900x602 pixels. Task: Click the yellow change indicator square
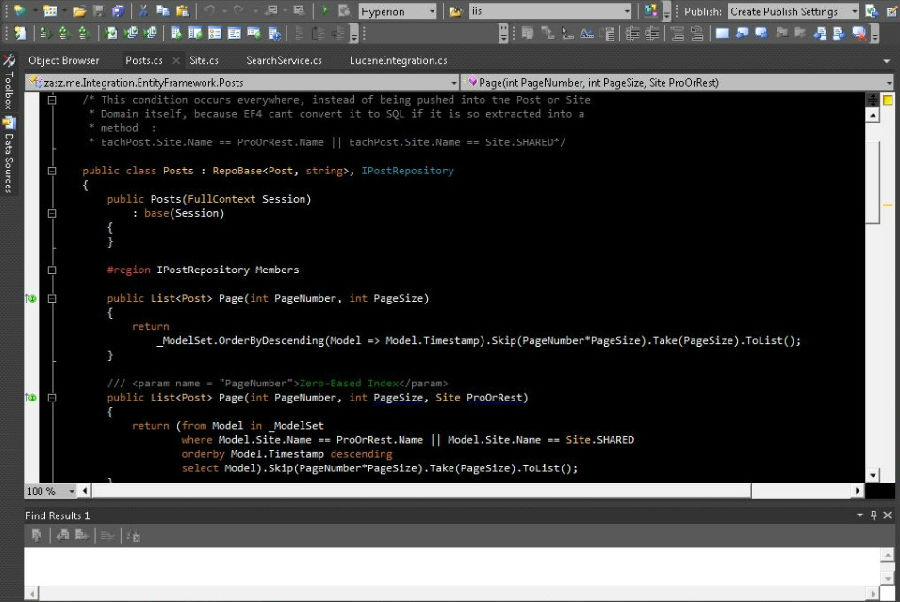point(888,101)
